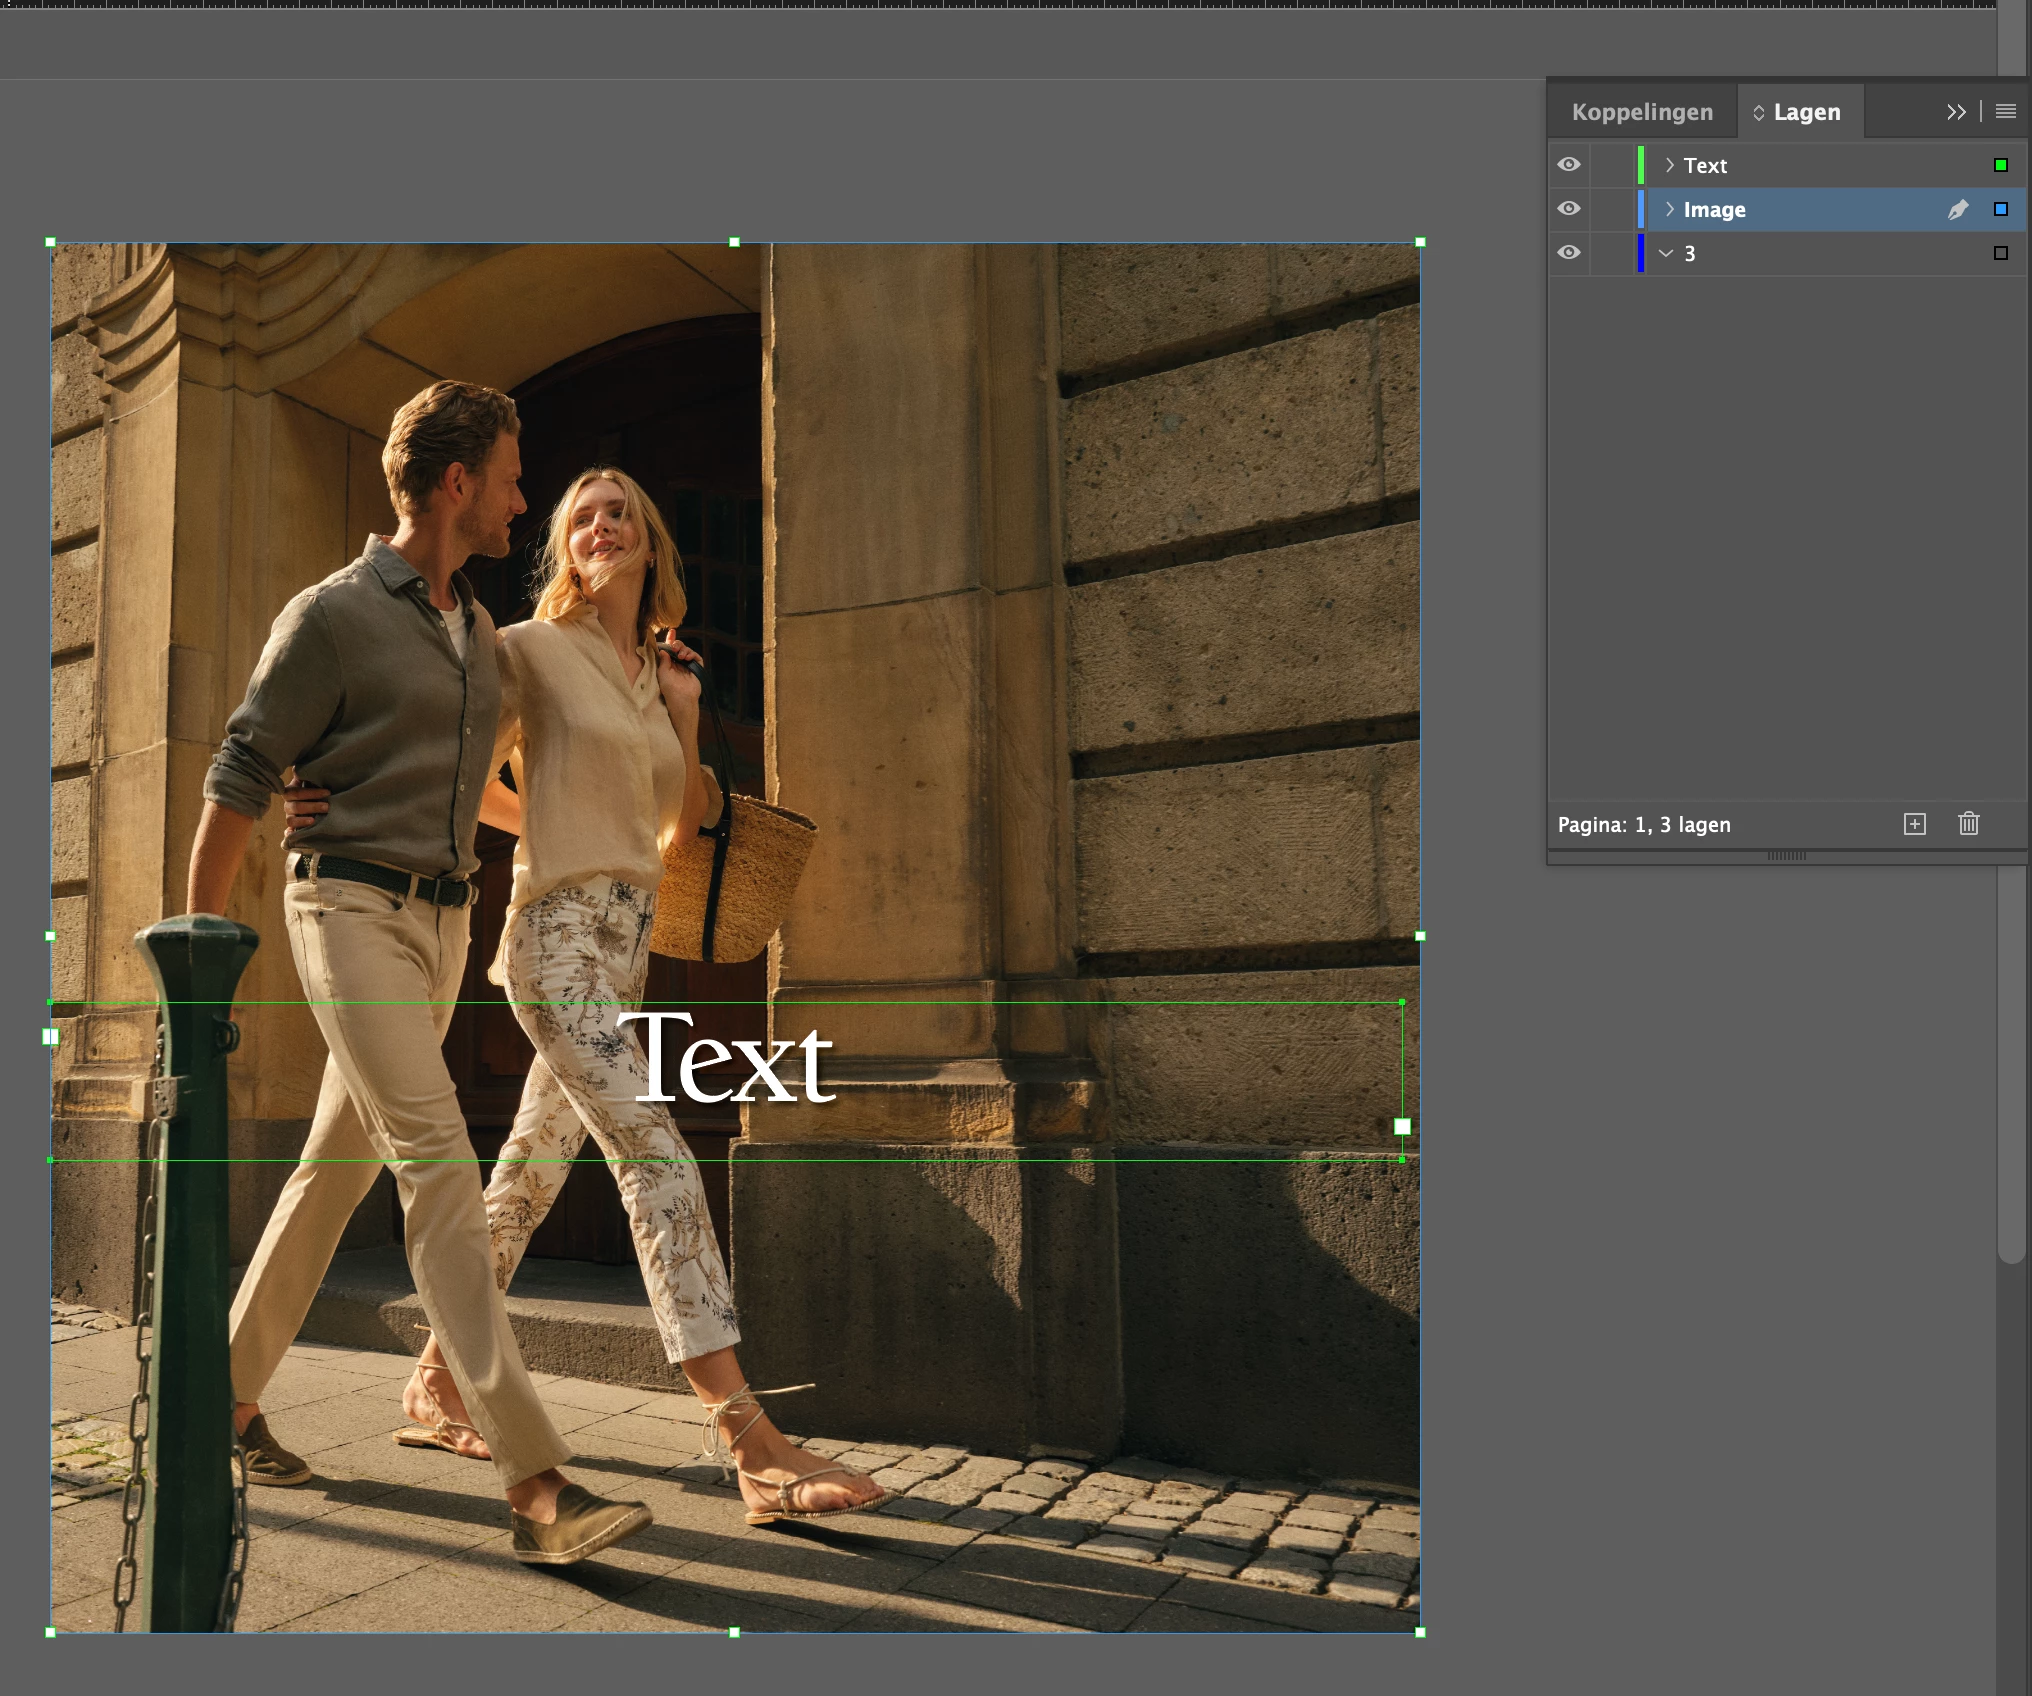Click the Lagen tab
Viewport: 2032px width, 1696px height.
pyautogui.click(x=1805, y=112)
